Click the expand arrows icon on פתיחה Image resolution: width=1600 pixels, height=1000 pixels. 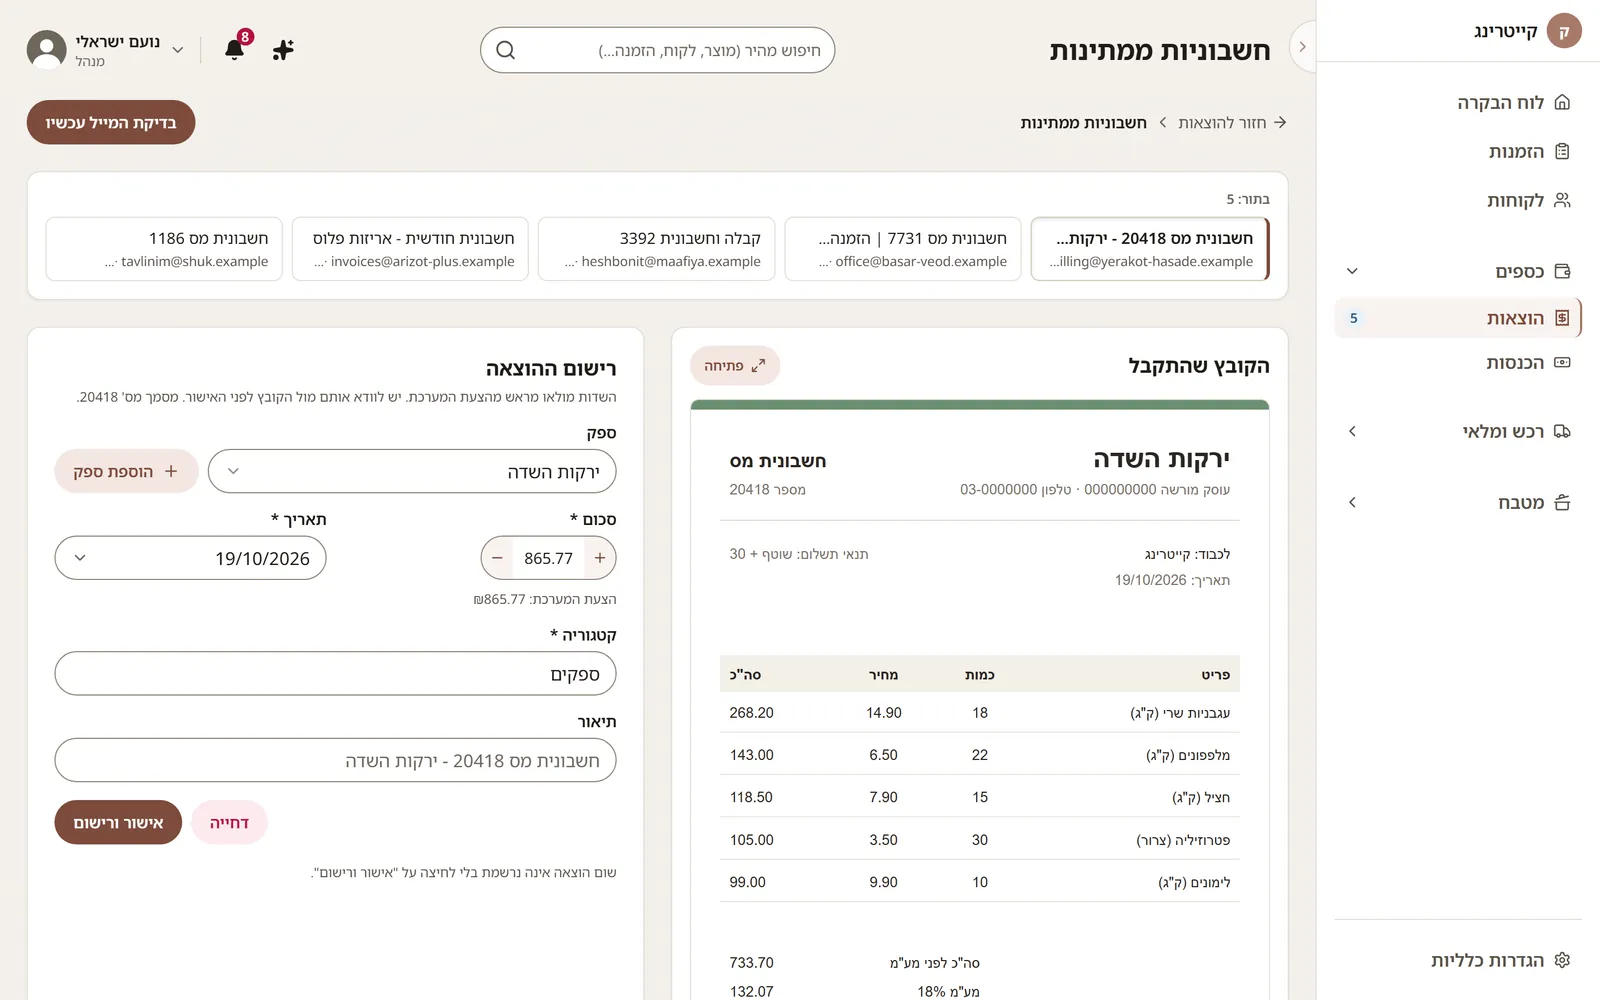[x=759, y=366]
